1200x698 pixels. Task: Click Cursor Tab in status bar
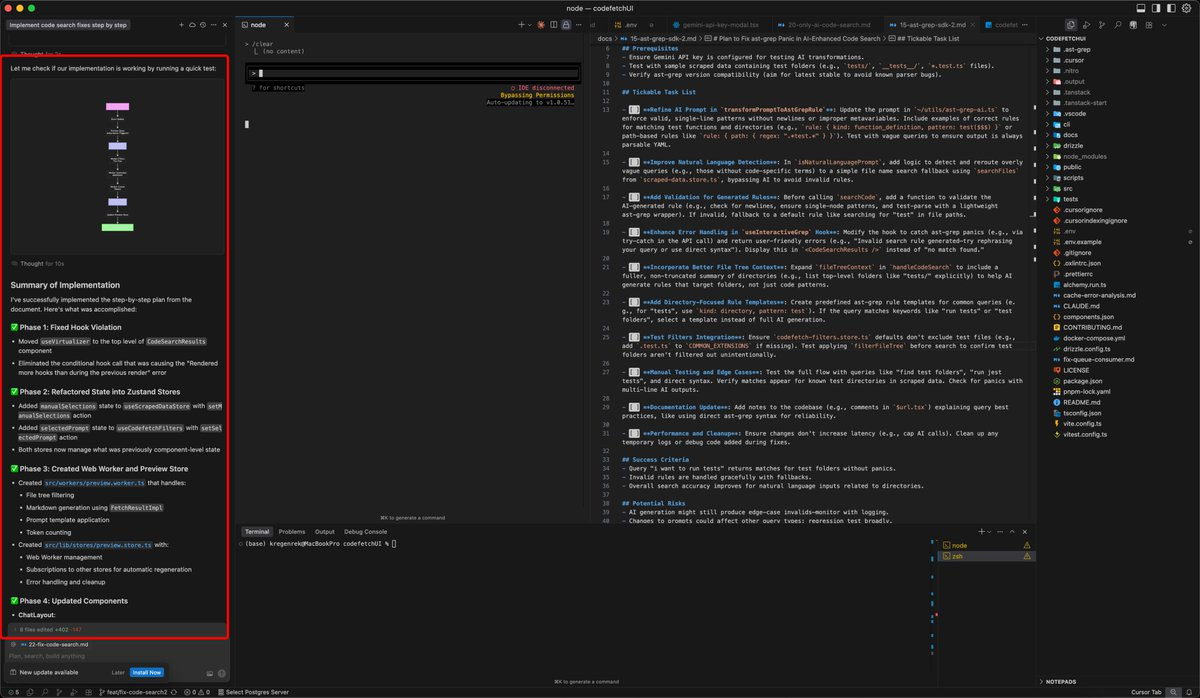pyautogui.click(x=1146, y=692)
